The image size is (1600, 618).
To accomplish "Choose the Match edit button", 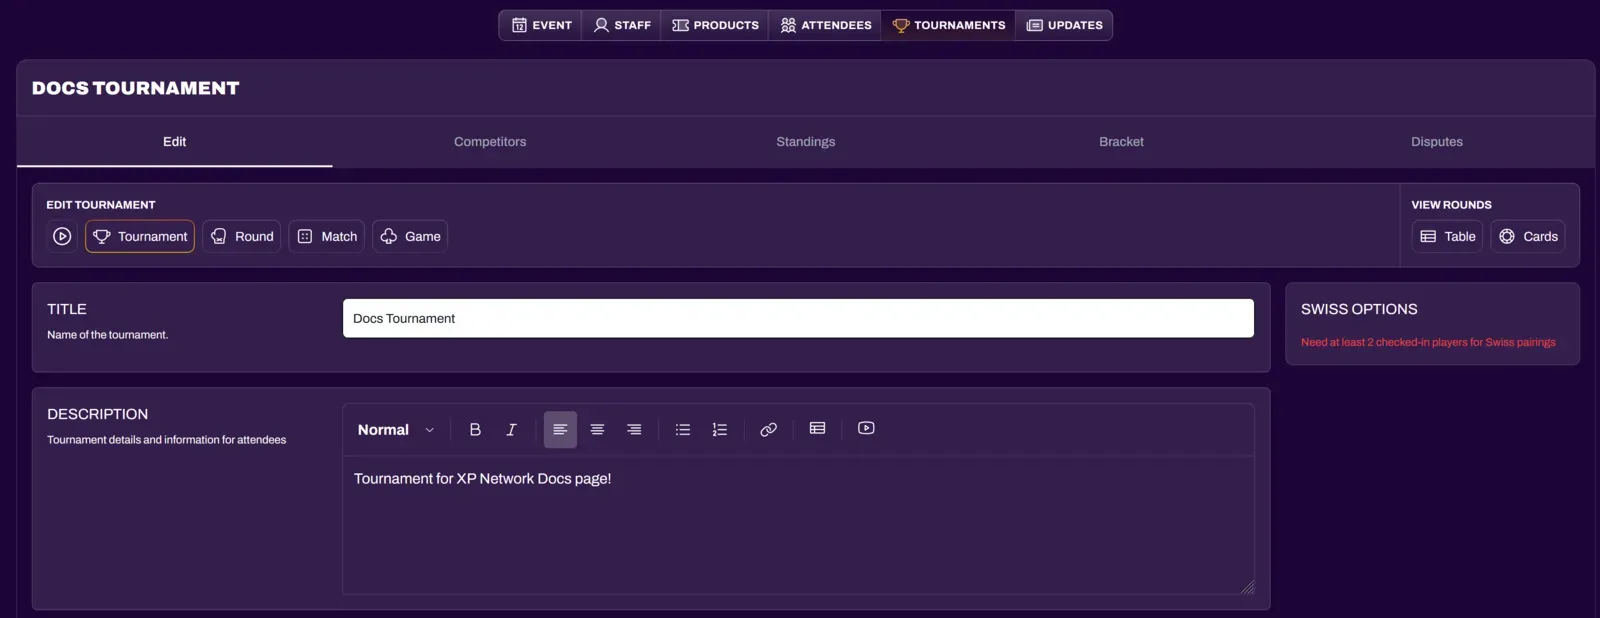I will (327, 237).
